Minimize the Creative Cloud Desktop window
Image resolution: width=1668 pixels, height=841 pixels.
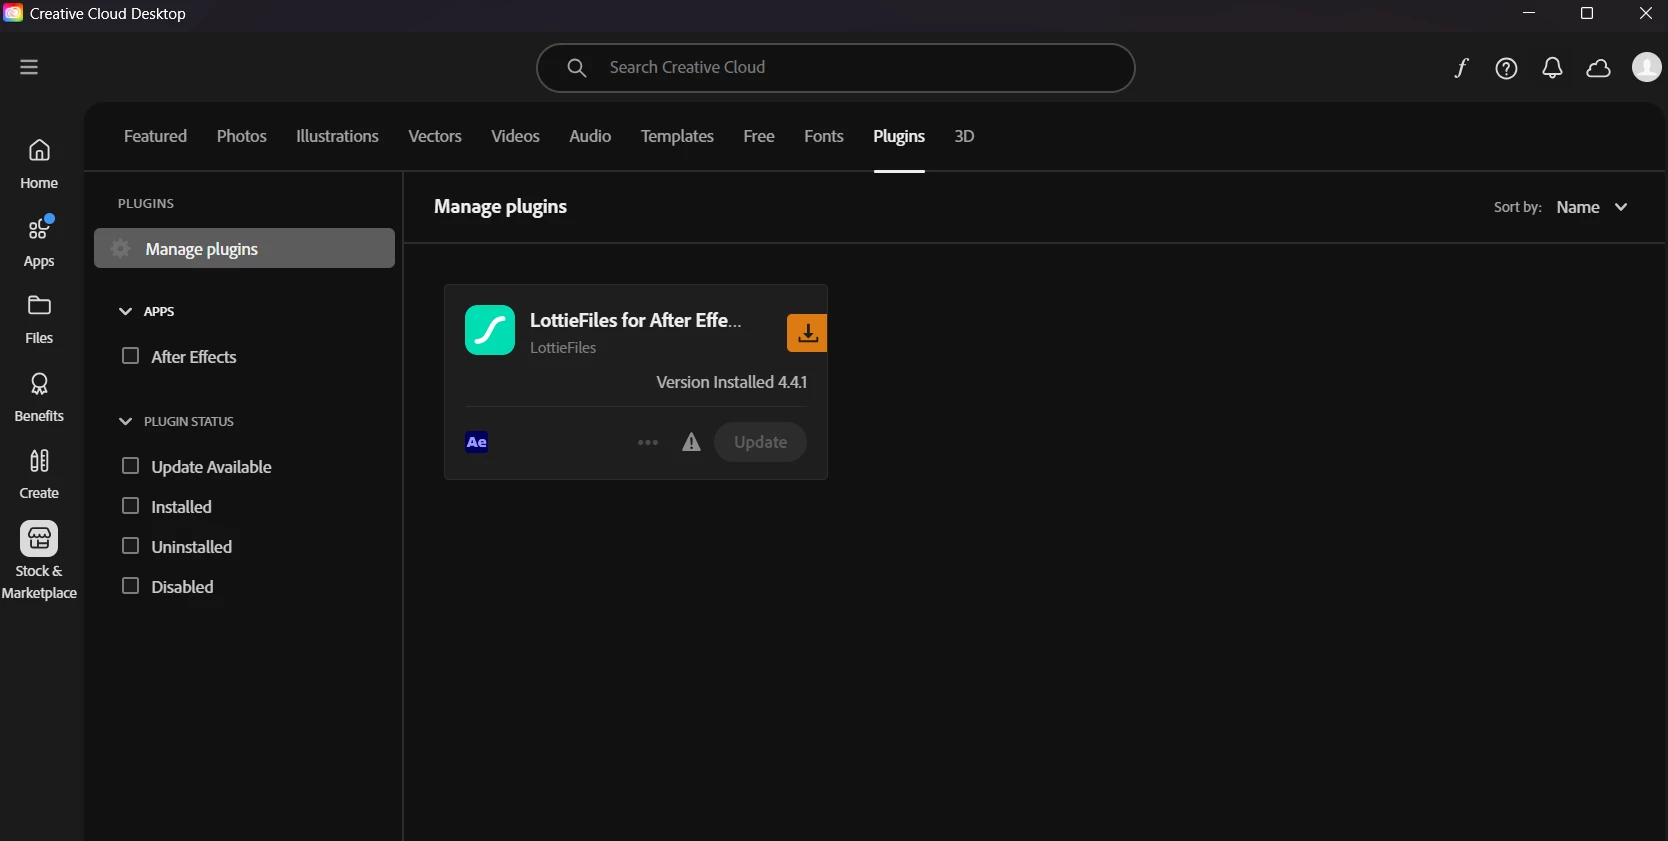coord(1529,13)
